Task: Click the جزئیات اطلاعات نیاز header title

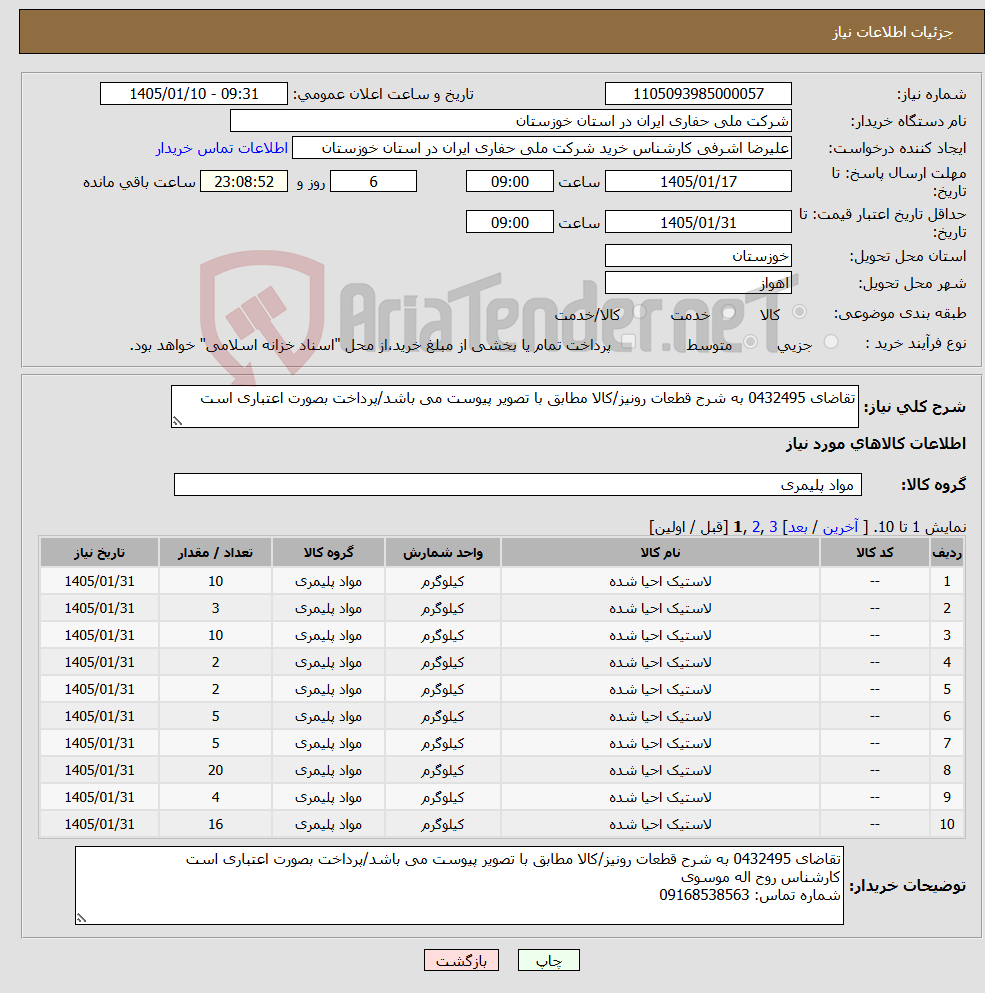Action: [893, 32]
